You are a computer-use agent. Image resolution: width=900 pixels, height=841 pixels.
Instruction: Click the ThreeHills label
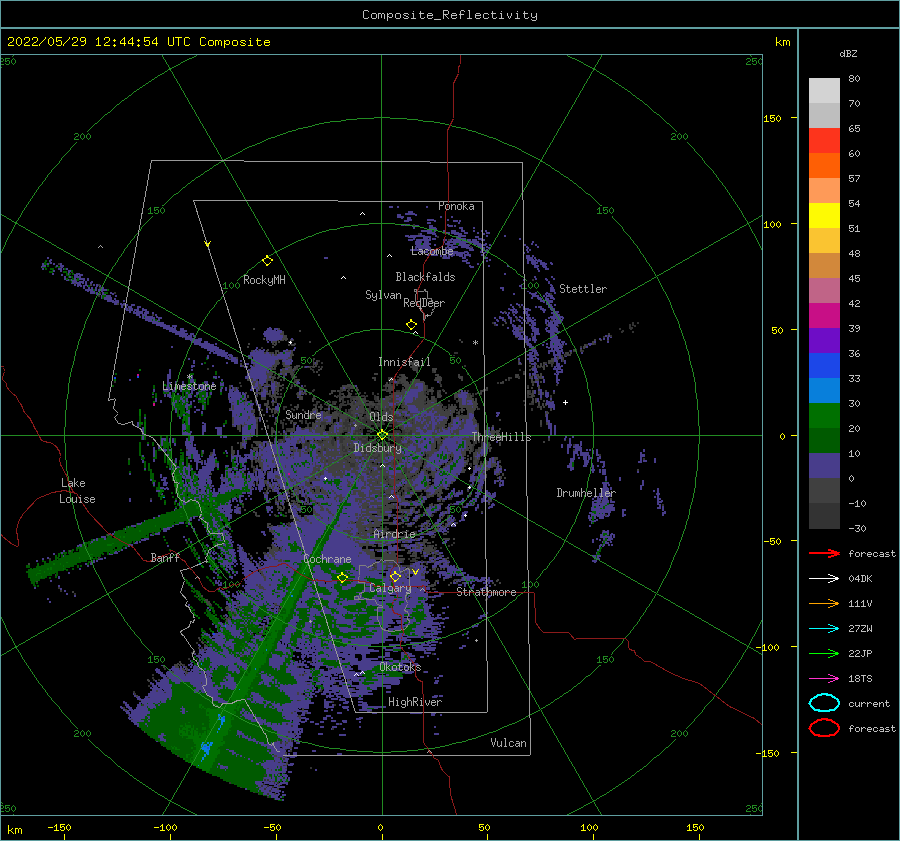(502, 437)
